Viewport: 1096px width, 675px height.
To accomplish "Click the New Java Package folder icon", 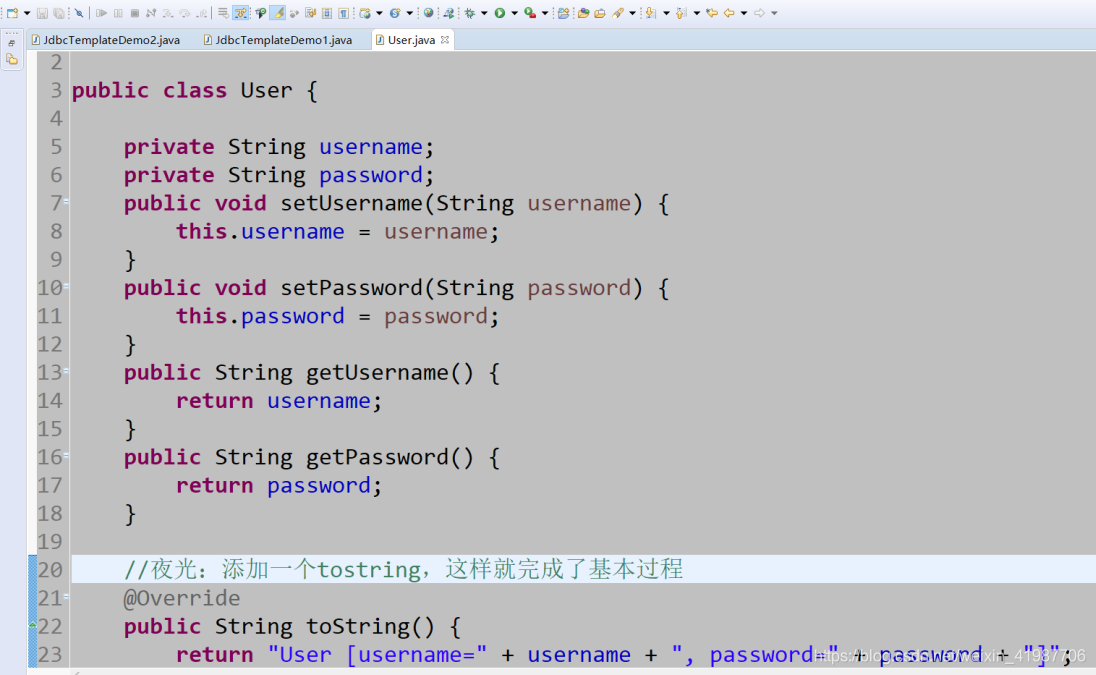I will click(x=563, y=13).
